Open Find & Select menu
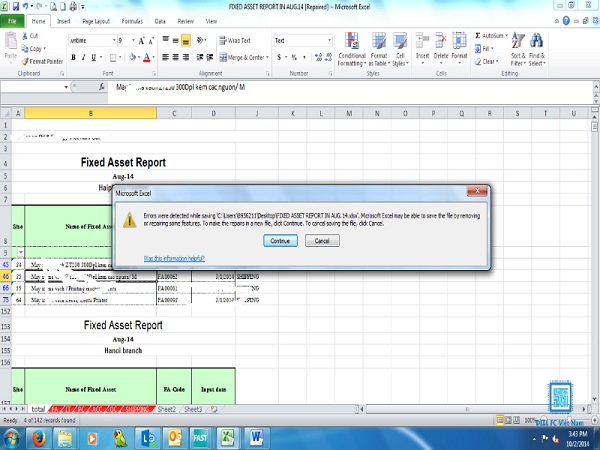 coord(537,49)
